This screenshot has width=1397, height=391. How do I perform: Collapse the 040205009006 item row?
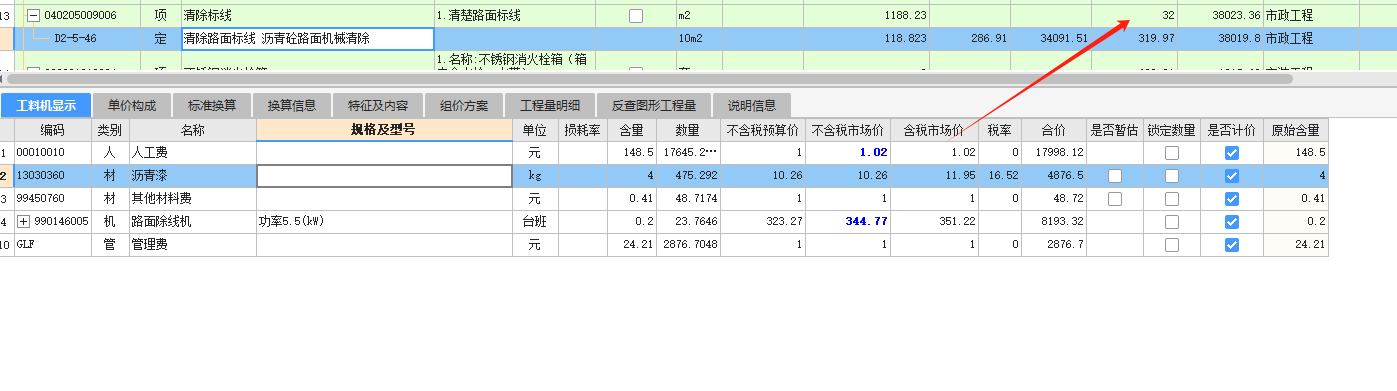(33, 16)
